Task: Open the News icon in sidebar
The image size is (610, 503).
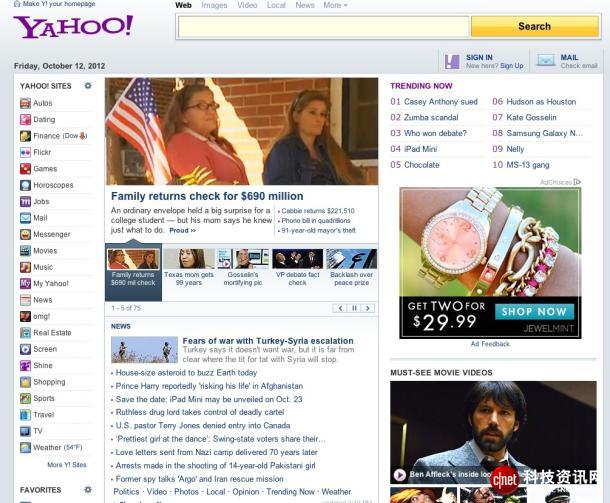Action: pos(25,300)
